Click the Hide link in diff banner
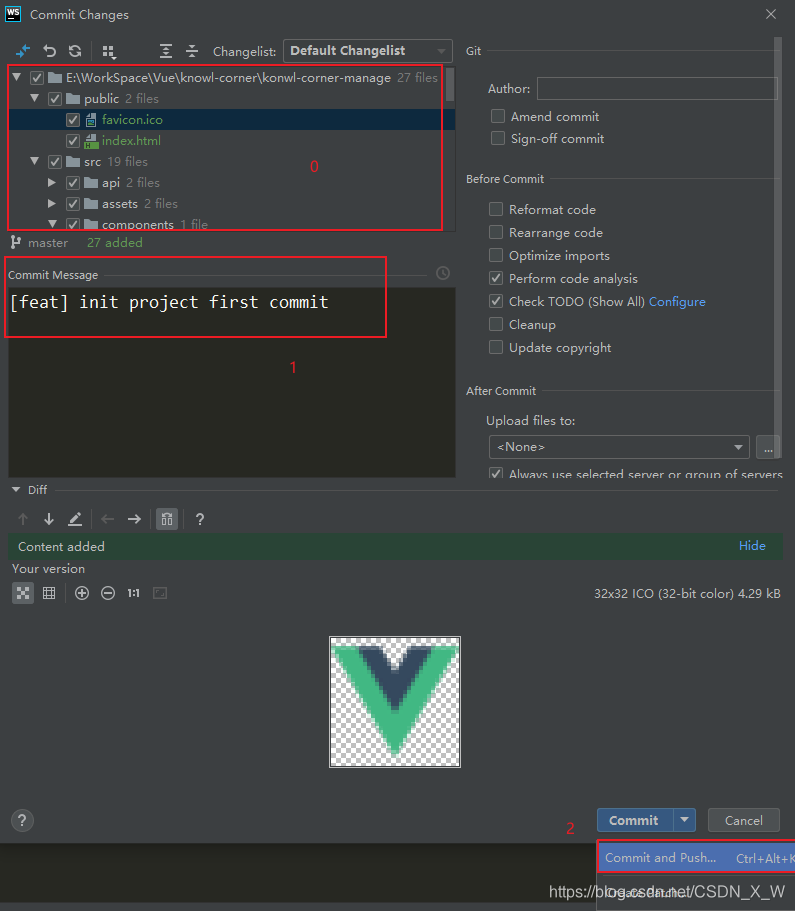 coord(752,546)
